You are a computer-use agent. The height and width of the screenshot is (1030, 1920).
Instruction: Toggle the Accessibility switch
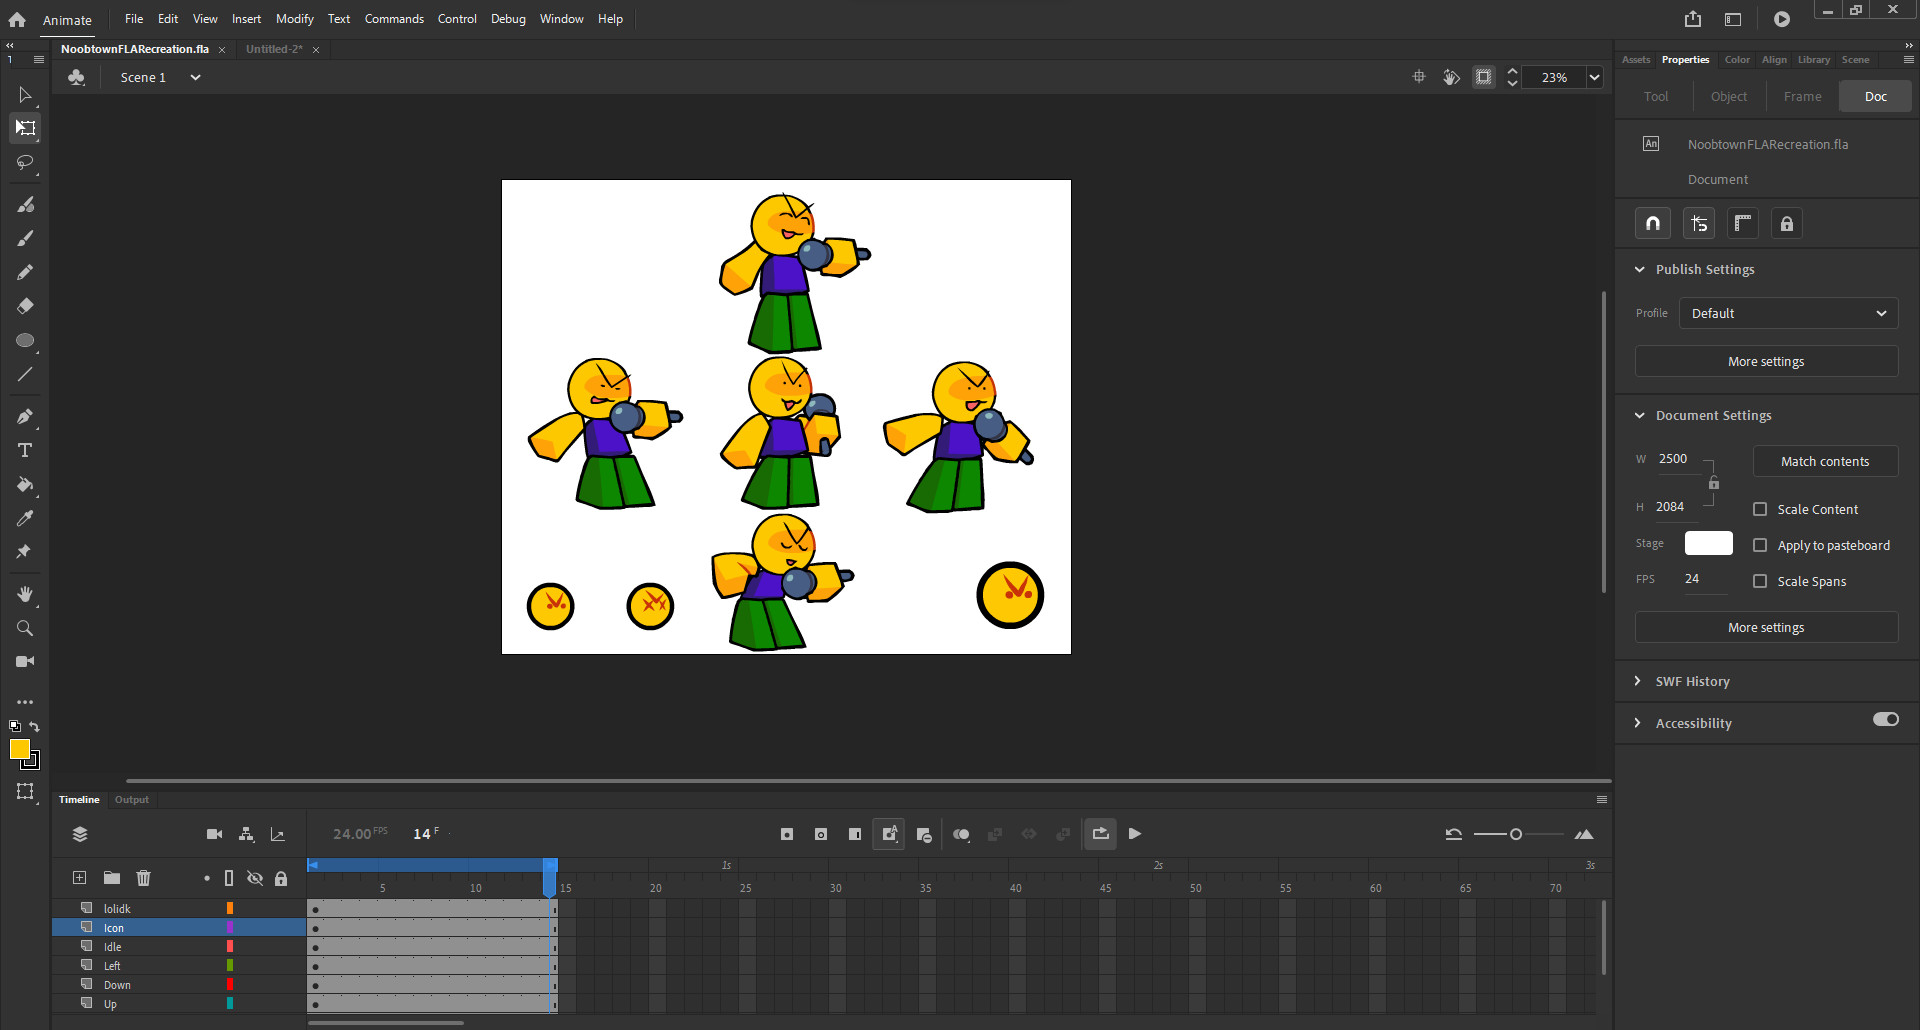[1885, 720]
